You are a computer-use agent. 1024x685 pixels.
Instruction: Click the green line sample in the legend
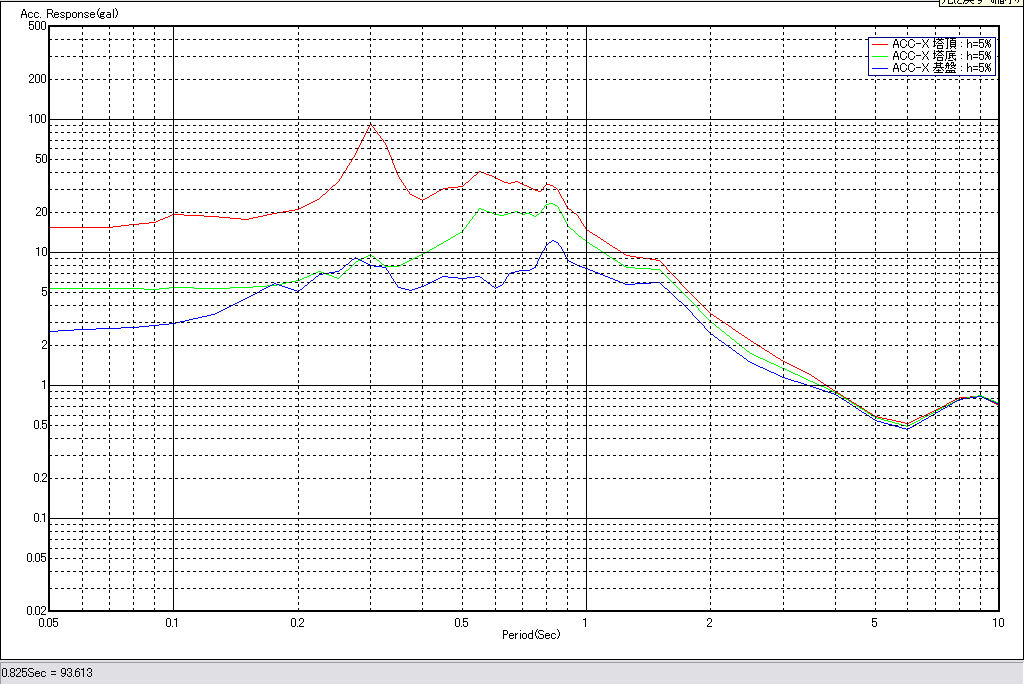coord(879,56)
